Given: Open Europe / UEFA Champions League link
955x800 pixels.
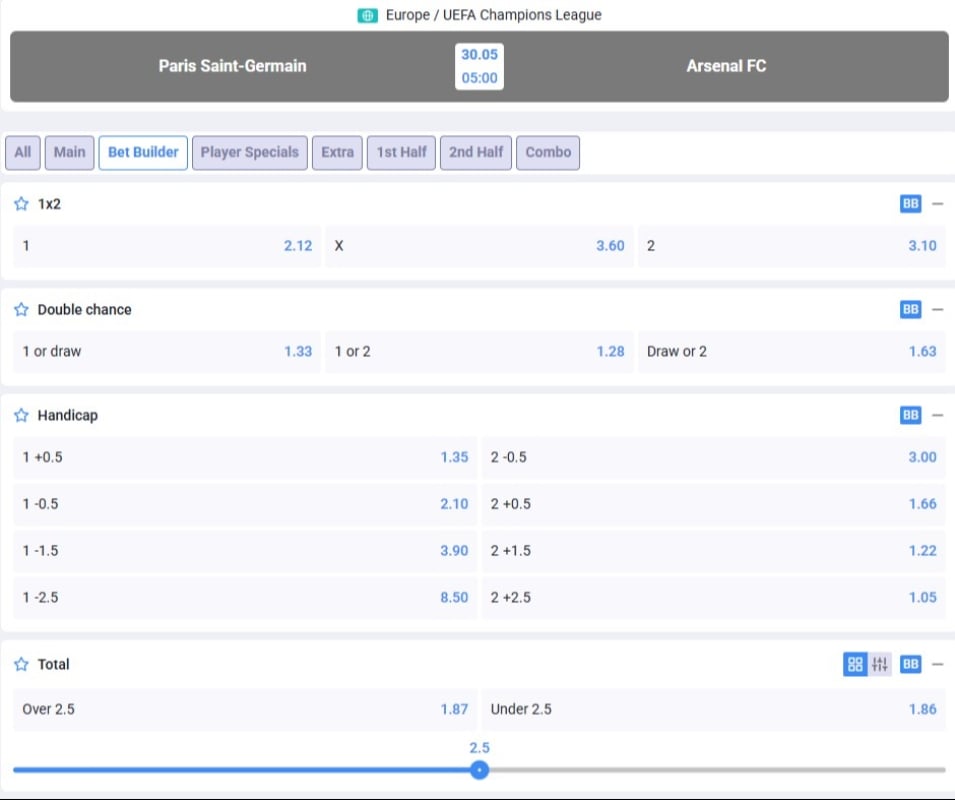Looking at the screenshot, I should [493, 15].
